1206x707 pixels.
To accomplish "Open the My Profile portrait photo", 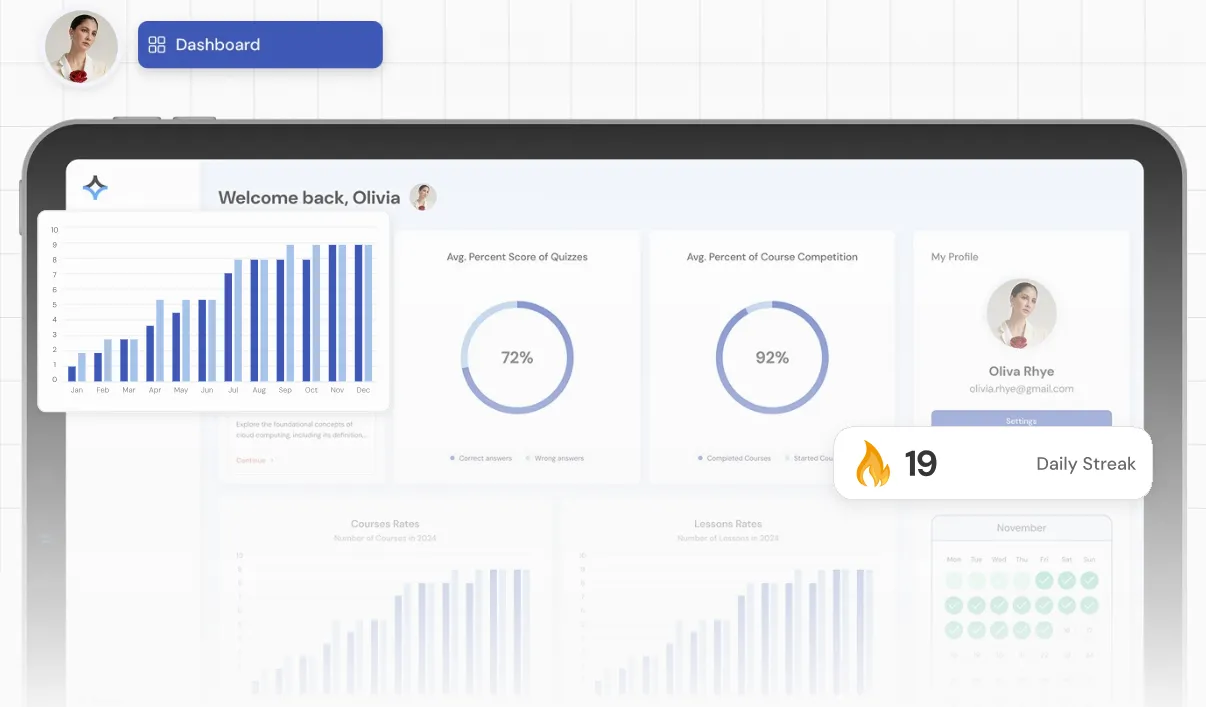I will click(x=1021, y=314).
